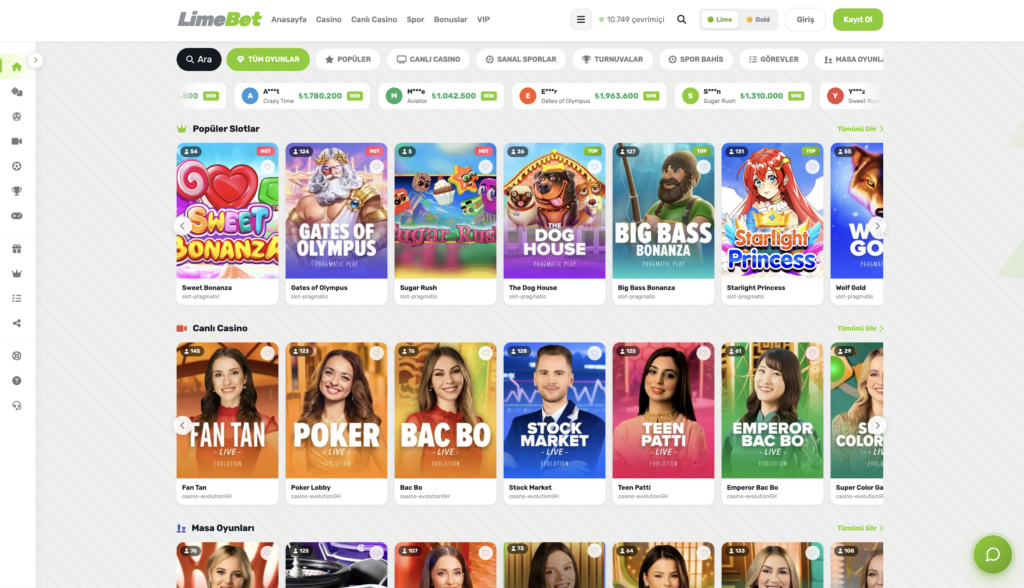
Task: Select the soccer ball sports sidebar icon
Action: 17,166
